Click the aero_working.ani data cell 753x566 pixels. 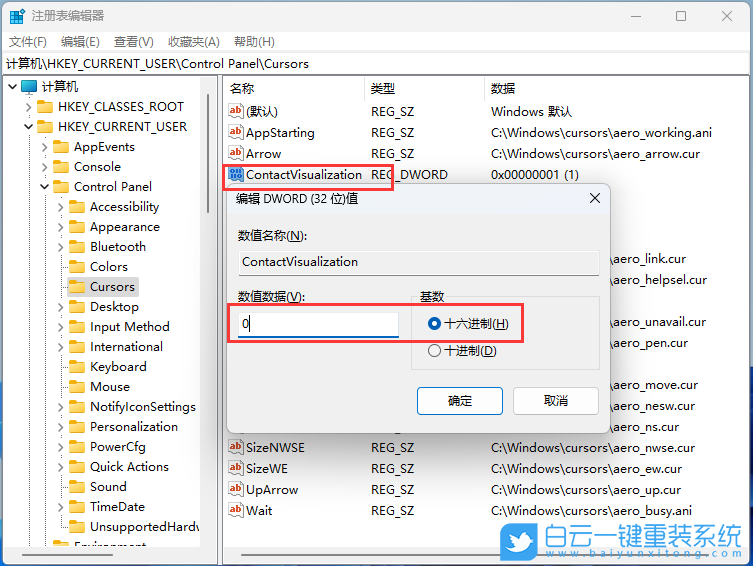[x=601, y=132]
